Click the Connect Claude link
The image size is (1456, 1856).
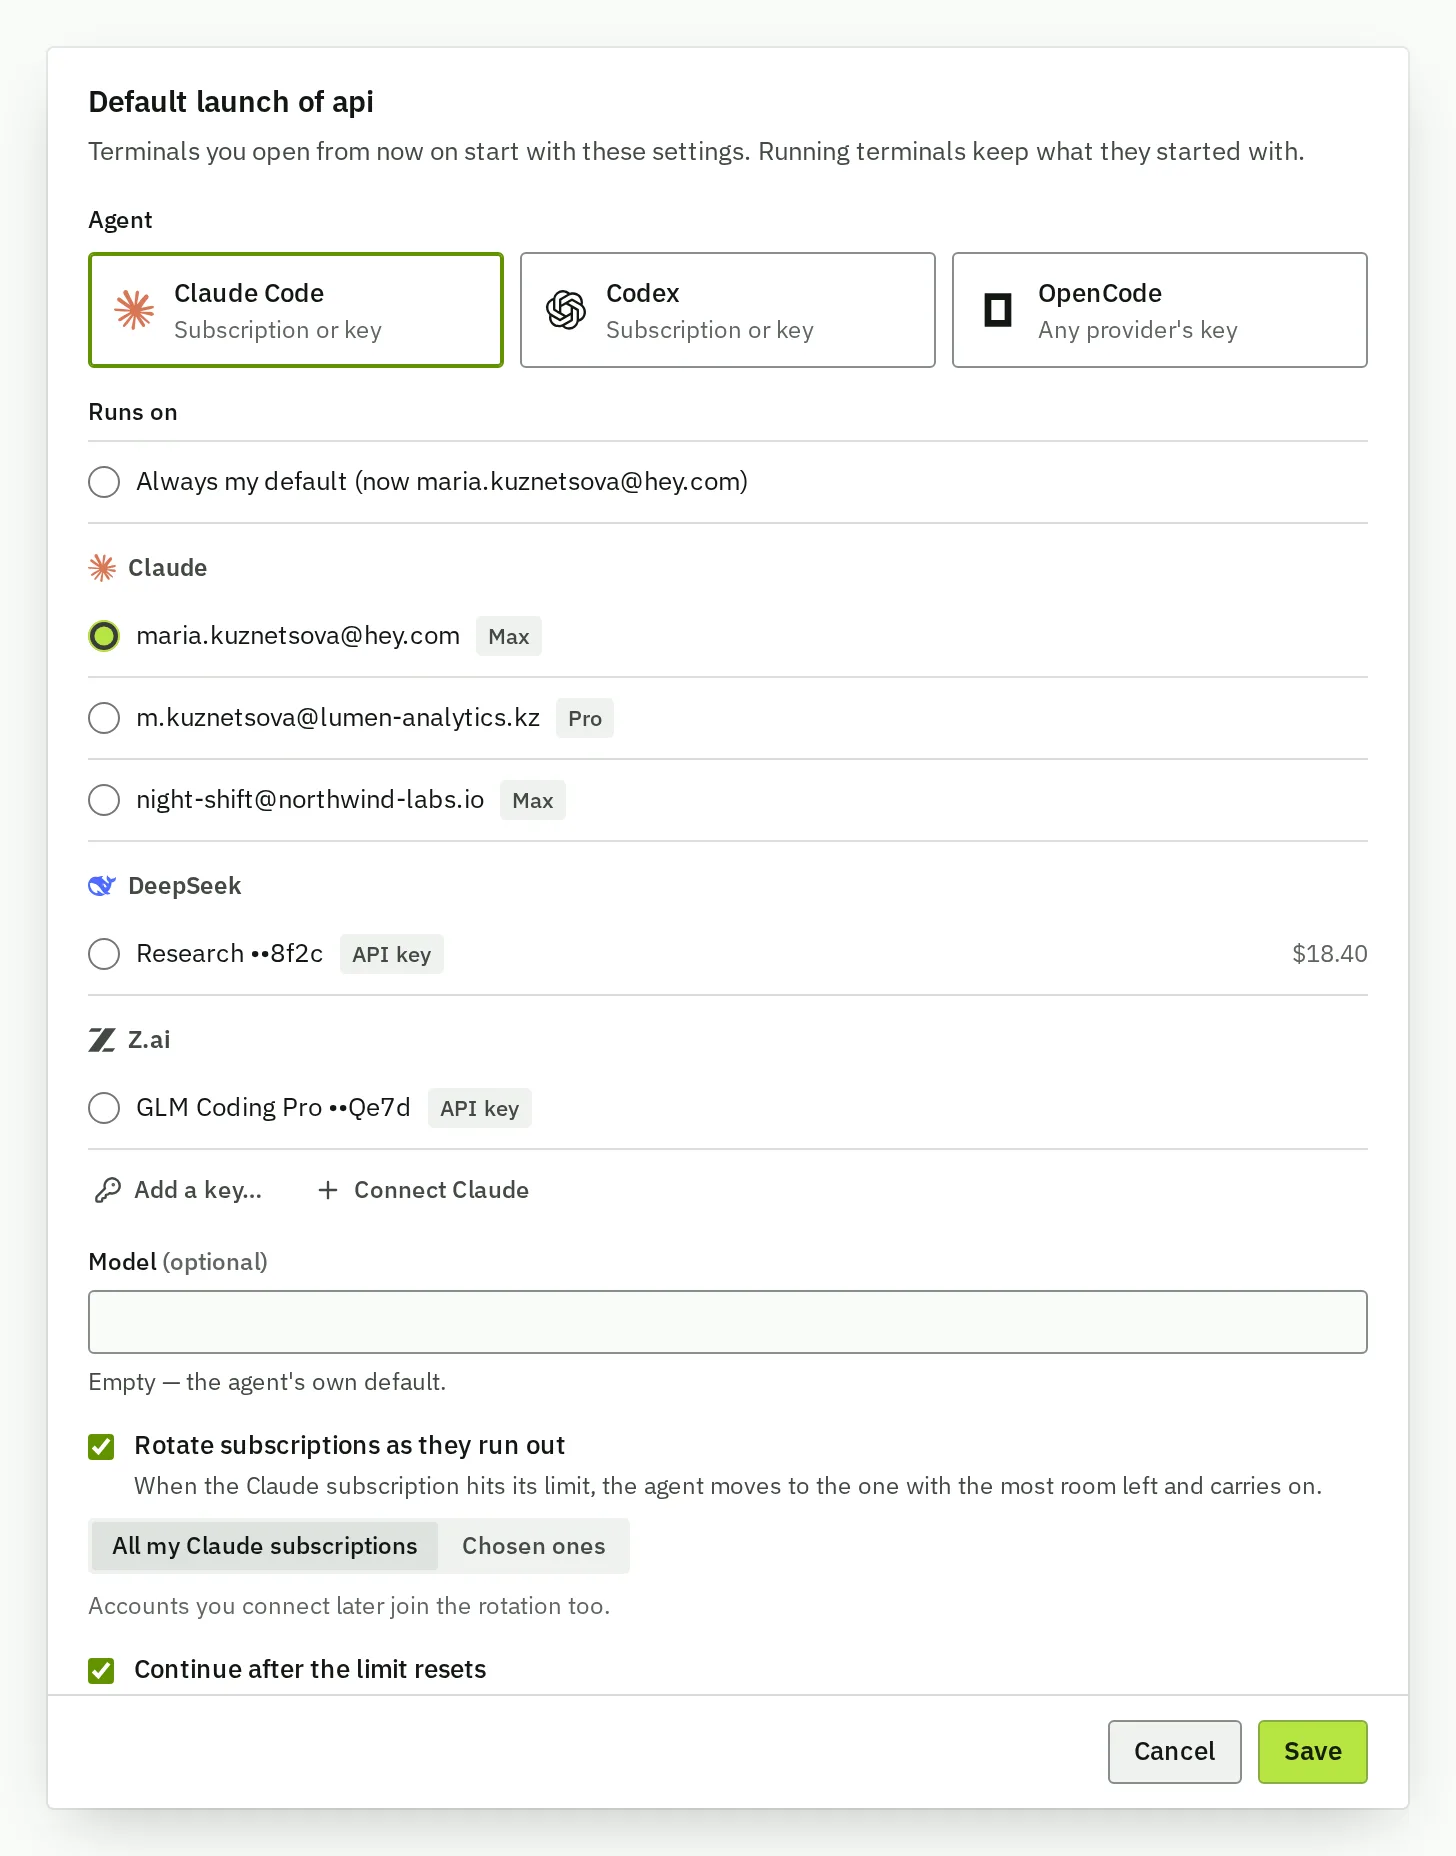click(x=423, y=1190)
